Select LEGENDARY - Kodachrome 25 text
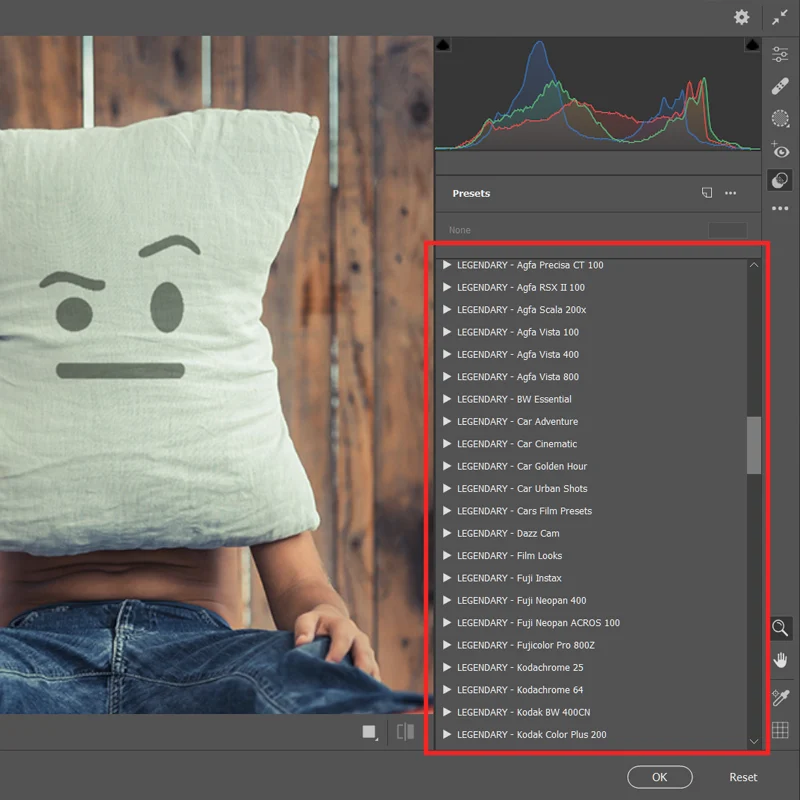This screenshot has width=800, height=800. click(520, 667)
